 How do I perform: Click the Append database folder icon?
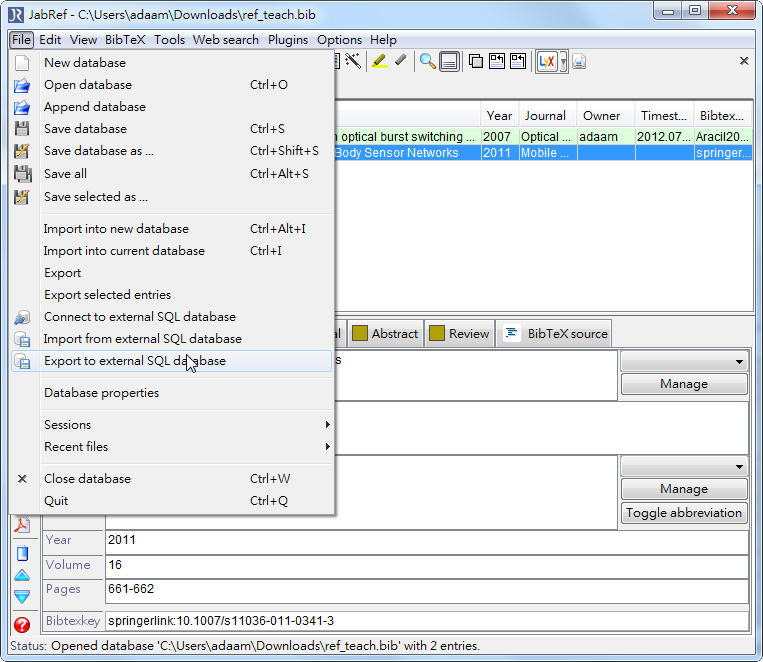pos(22,107)
